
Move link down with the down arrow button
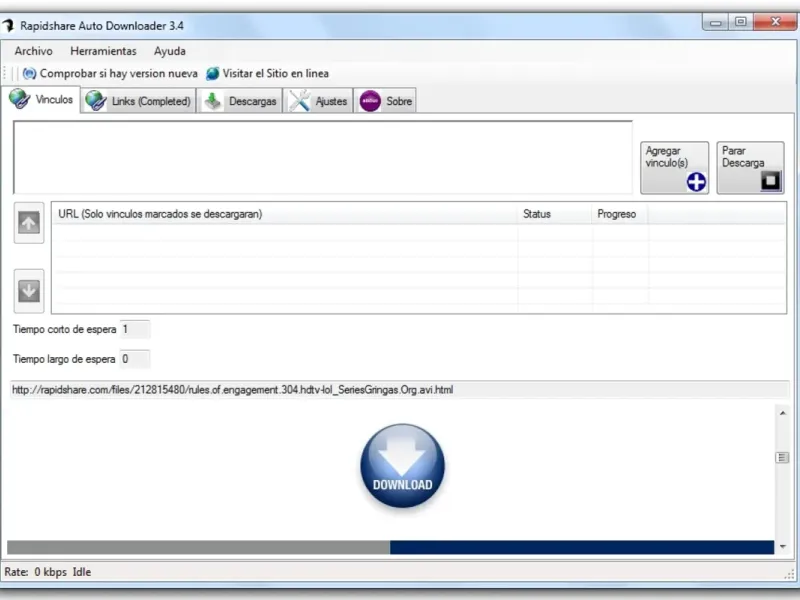point(29,291)
